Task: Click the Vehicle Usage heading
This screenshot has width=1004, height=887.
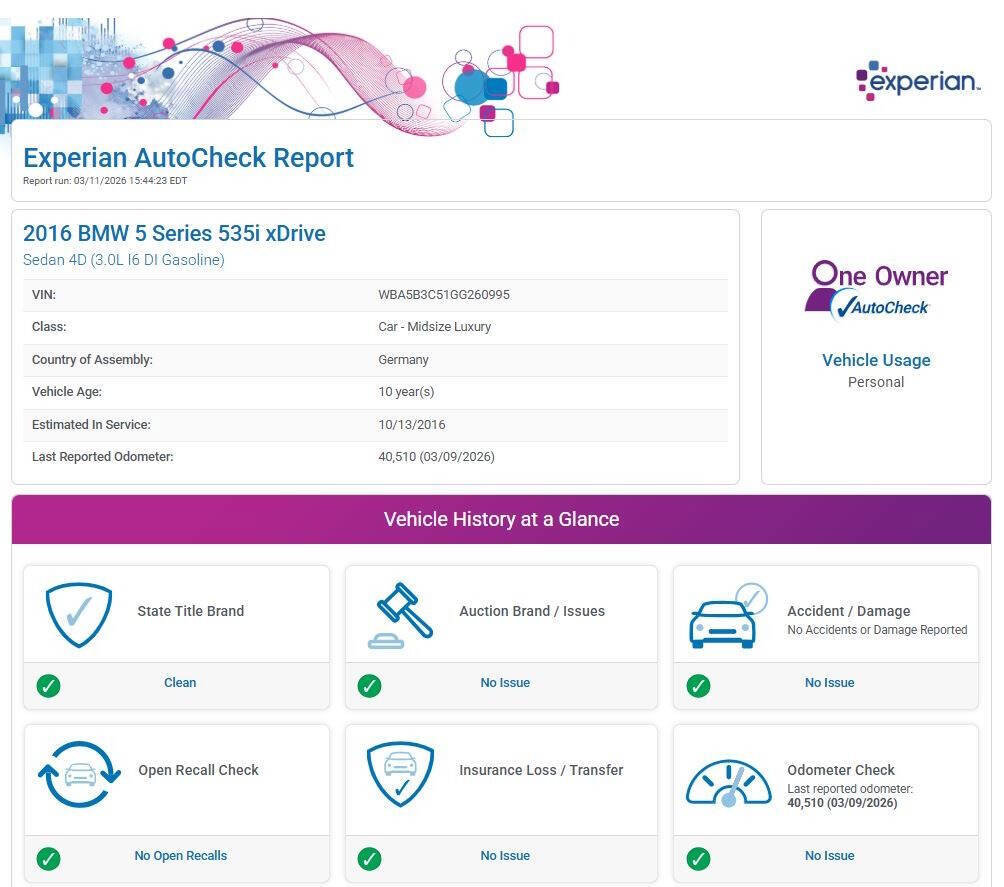Action: 876,360
